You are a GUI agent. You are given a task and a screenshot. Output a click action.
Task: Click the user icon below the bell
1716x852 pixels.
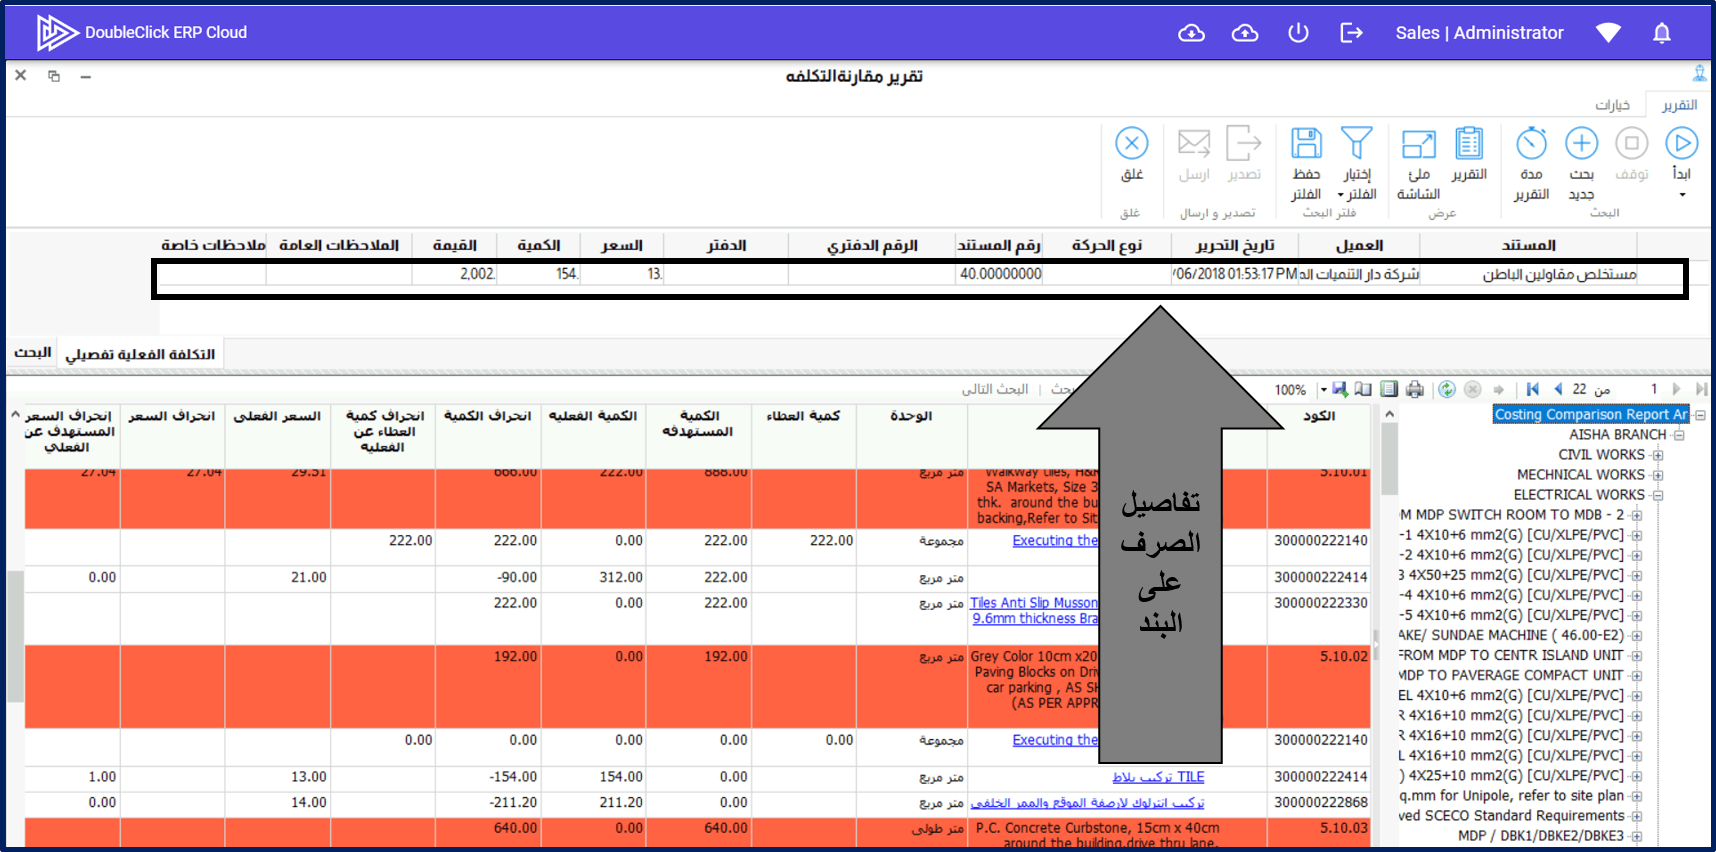click(1699, 73)
